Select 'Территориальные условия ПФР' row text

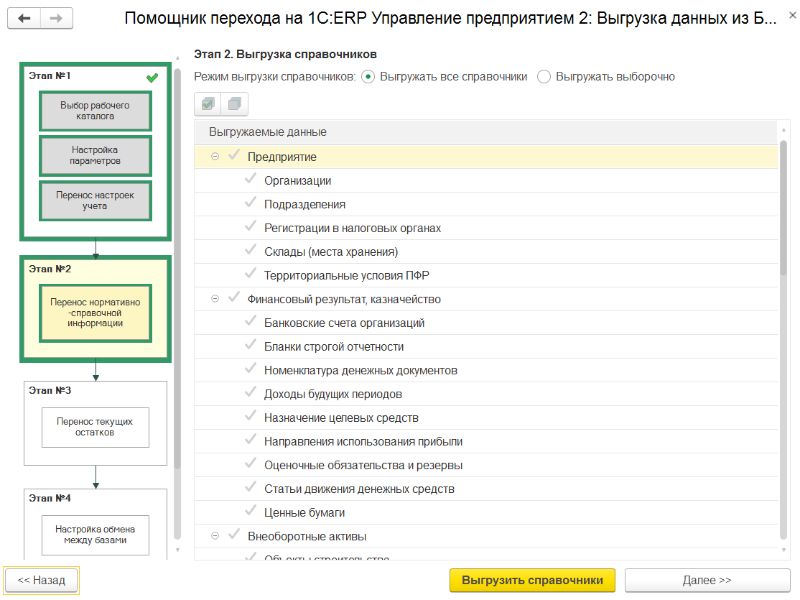tap(346, 276)
